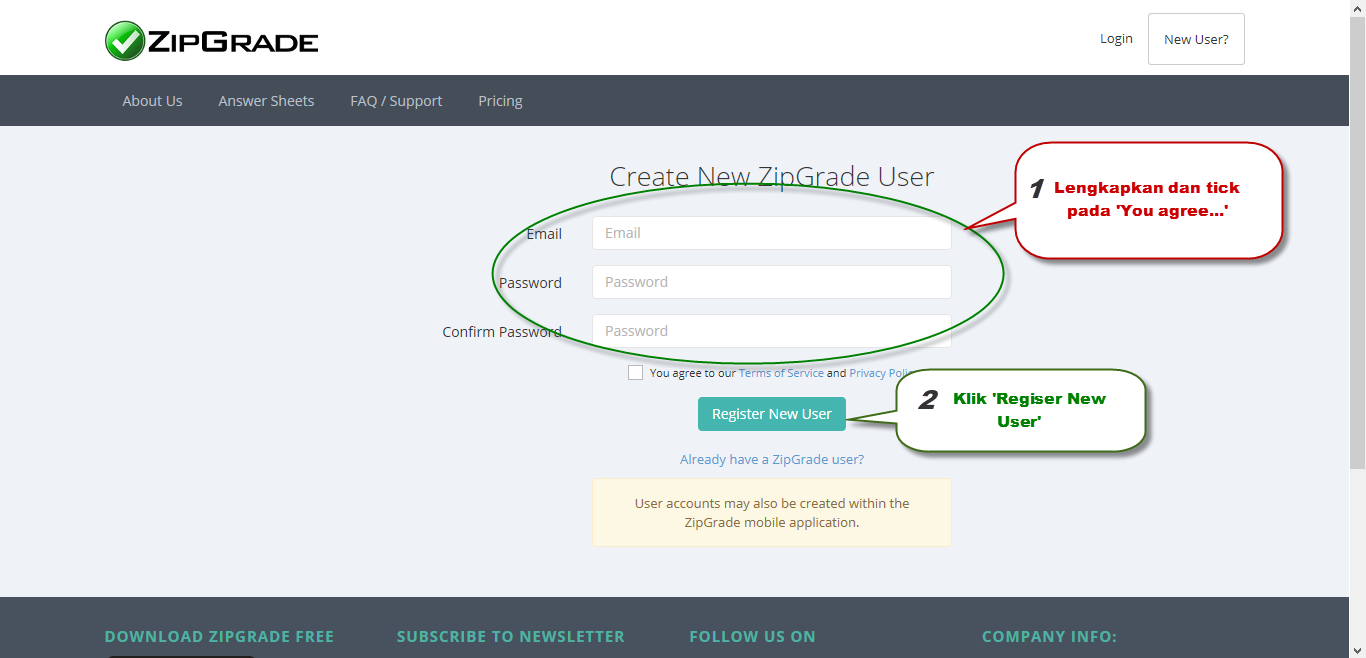The width and height of the screenshot is (1366, 658).
Task: Click 'DOWNLOAD ZIPGRADE FREE' footer heading
Action: (x=219, y=637)
